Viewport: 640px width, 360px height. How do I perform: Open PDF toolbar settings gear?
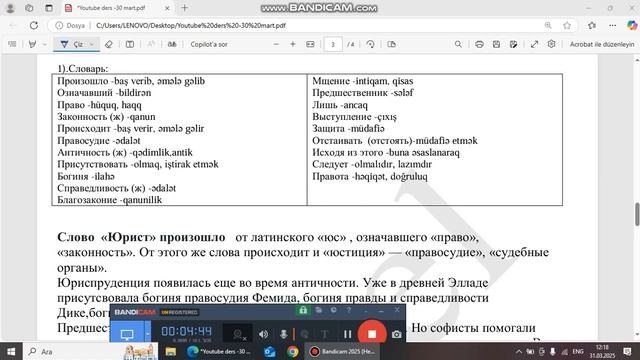tap(551, 44)
